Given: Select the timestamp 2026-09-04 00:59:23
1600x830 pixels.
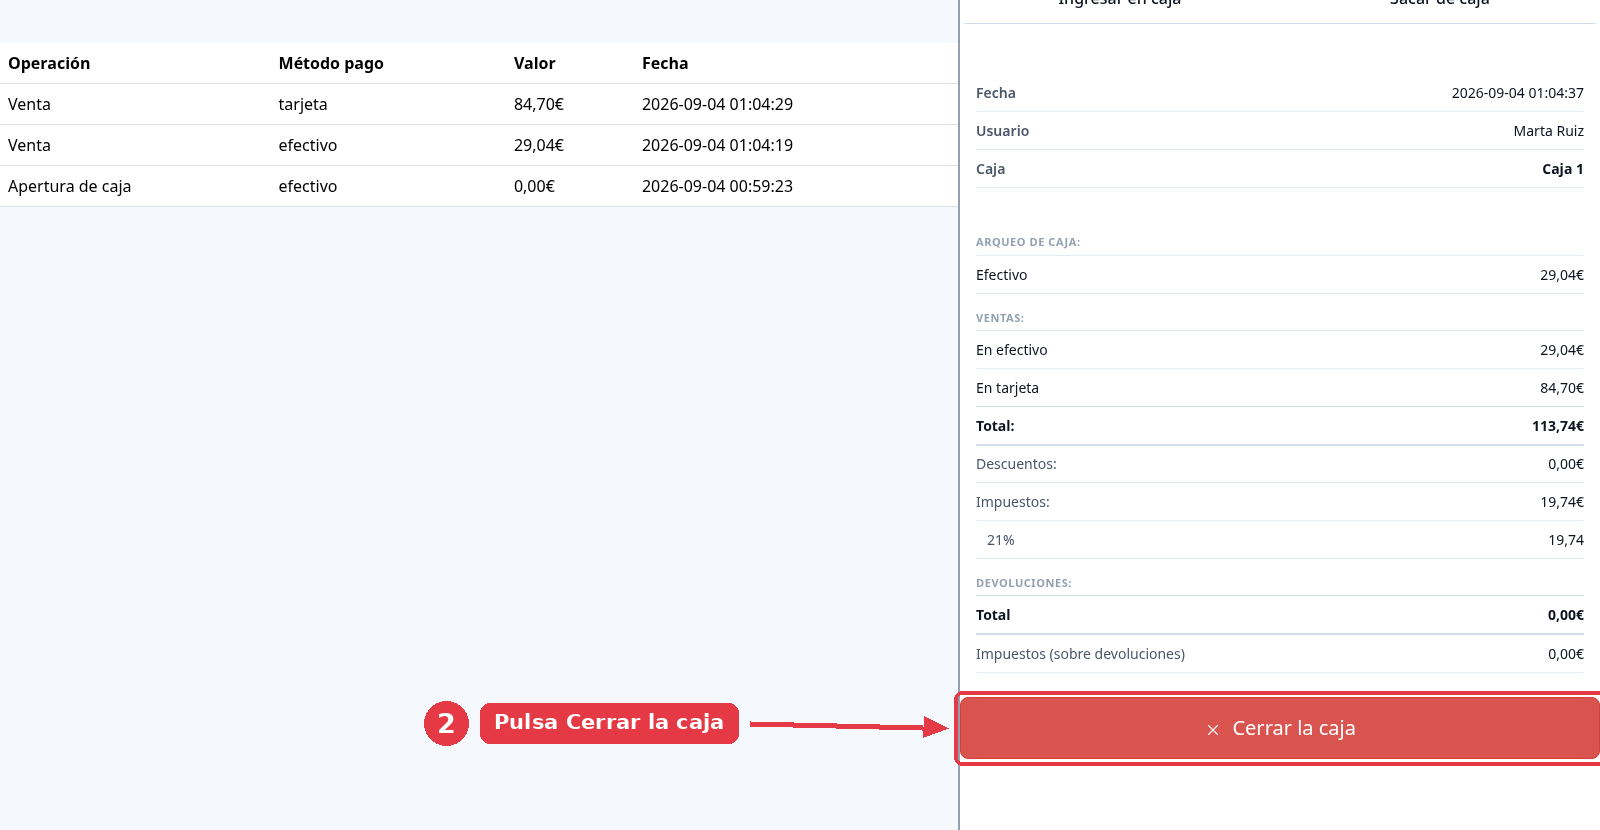Looking at the screenshot, I should point(717,186).
